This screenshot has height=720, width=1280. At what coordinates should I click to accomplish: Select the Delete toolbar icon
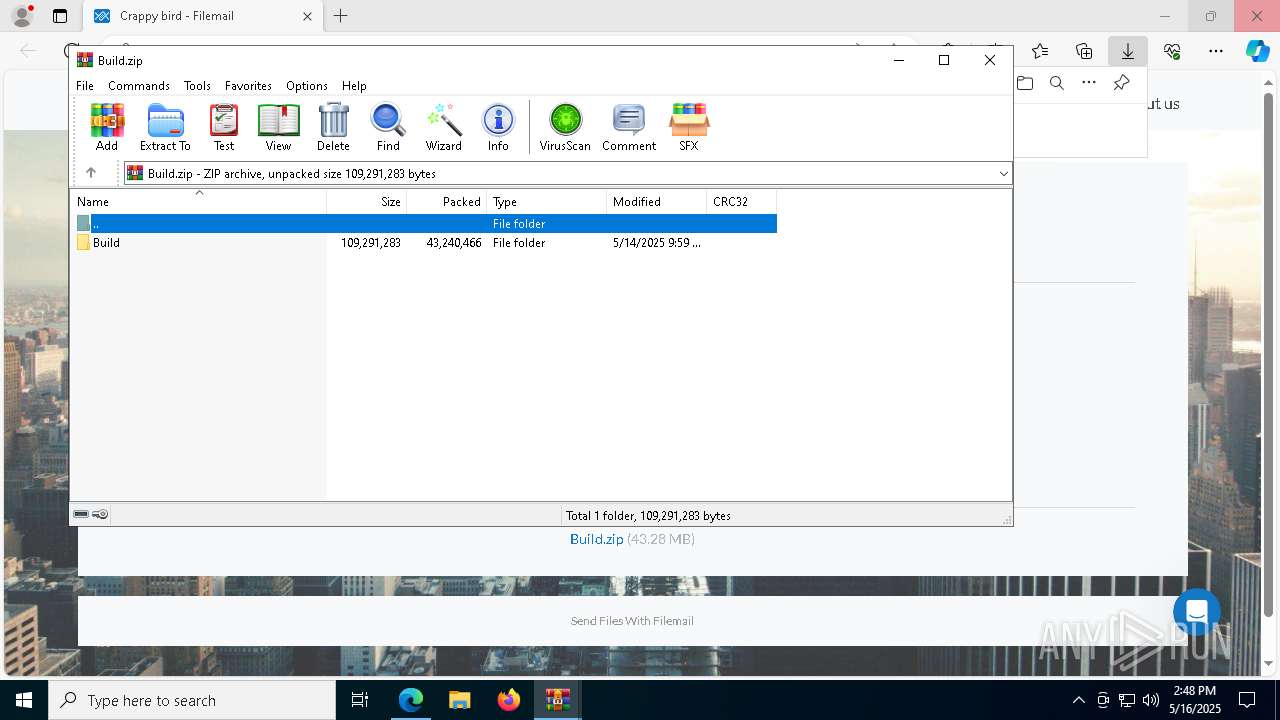333,127
